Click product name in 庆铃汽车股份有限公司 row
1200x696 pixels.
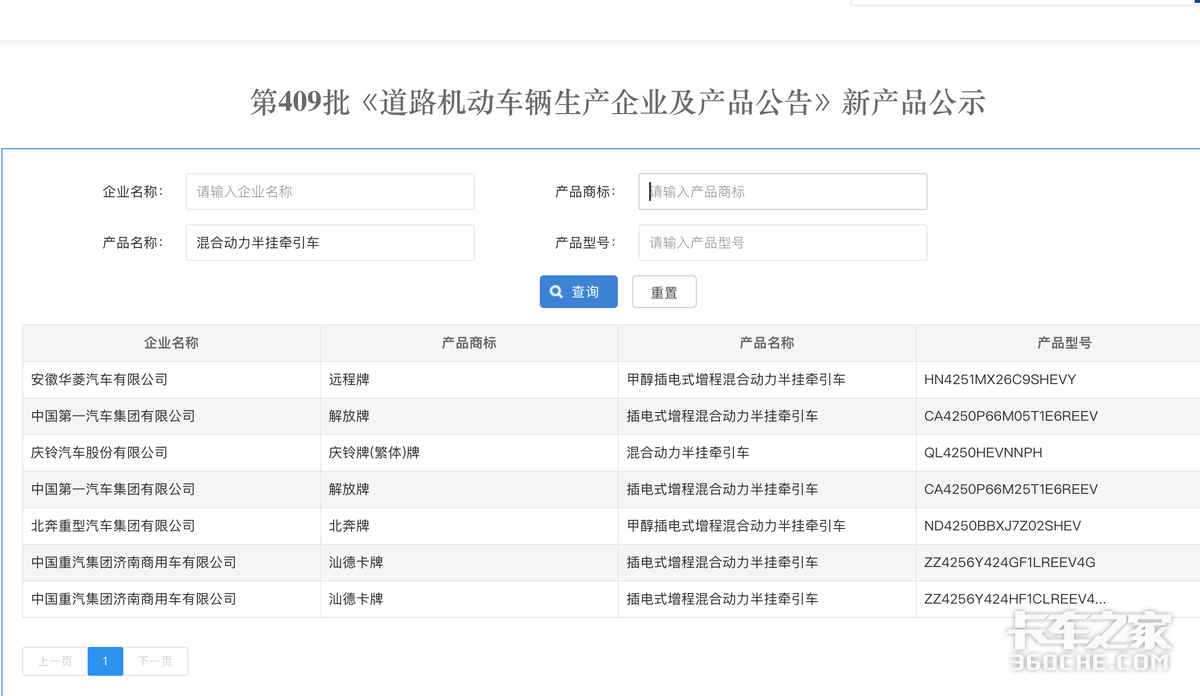(688, 453)
